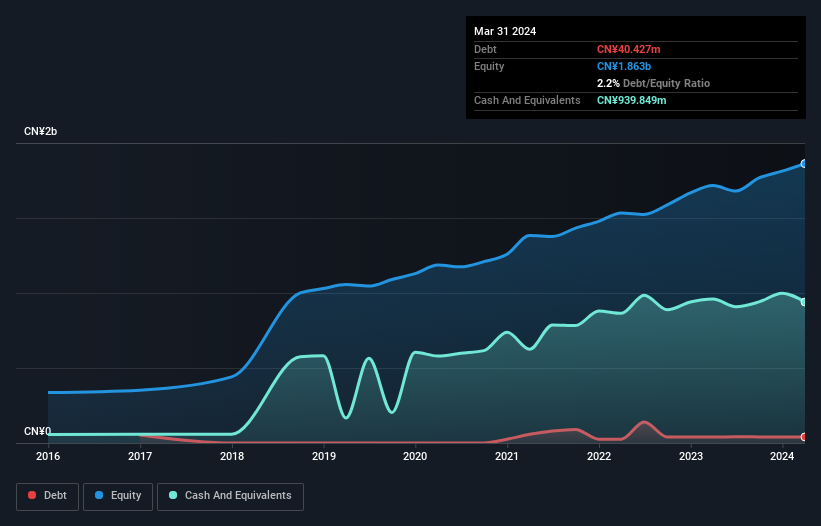Viewport: 821px width, 526px height.
Task: Click the red Debt endpoint marker
Action: tap(804, 437)
